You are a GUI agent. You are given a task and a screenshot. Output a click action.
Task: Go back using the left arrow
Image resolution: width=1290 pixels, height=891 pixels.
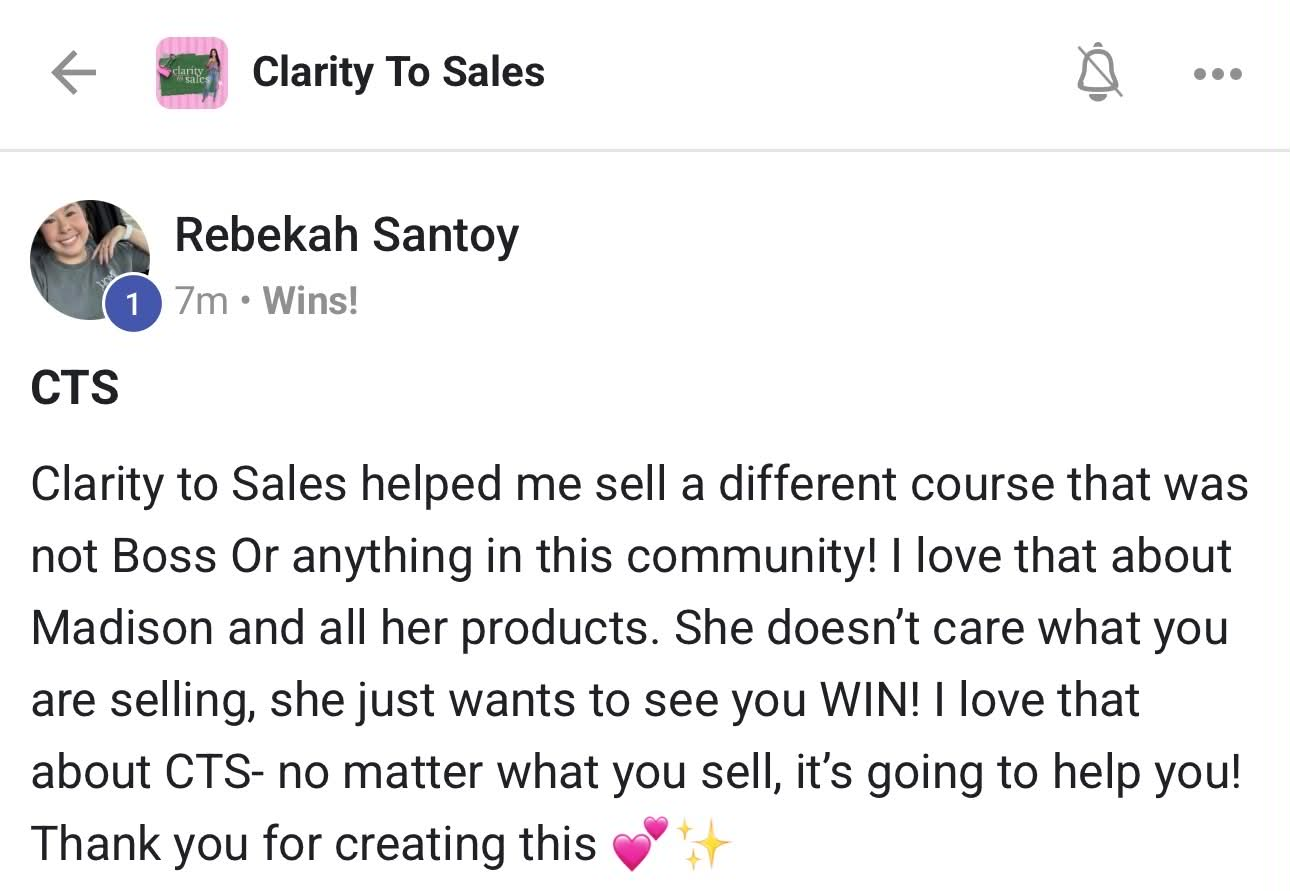[73, 73]
